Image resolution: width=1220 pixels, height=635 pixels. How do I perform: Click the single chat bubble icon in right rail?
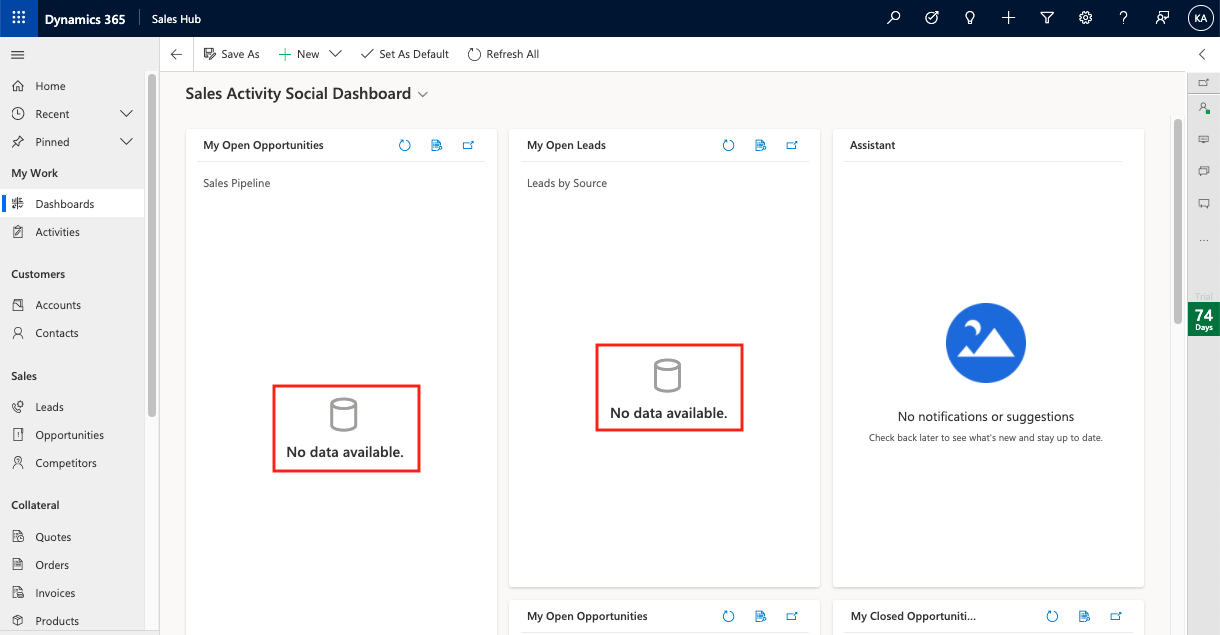coord(1204,204)
